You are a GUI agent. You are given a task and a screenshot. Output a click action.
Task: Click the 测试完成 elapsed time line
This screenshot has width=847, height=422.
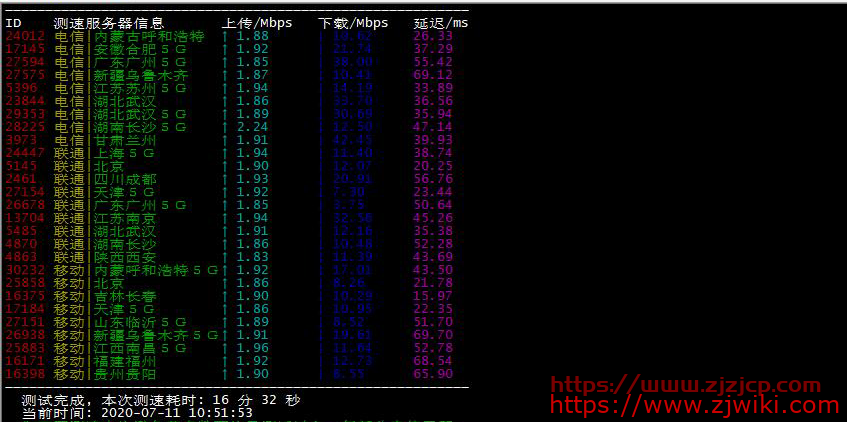click(x=160, y=399)
